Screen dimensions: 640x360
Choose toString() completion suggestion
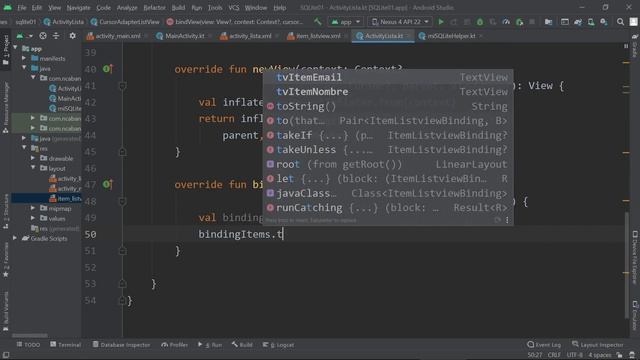[388, 107]
